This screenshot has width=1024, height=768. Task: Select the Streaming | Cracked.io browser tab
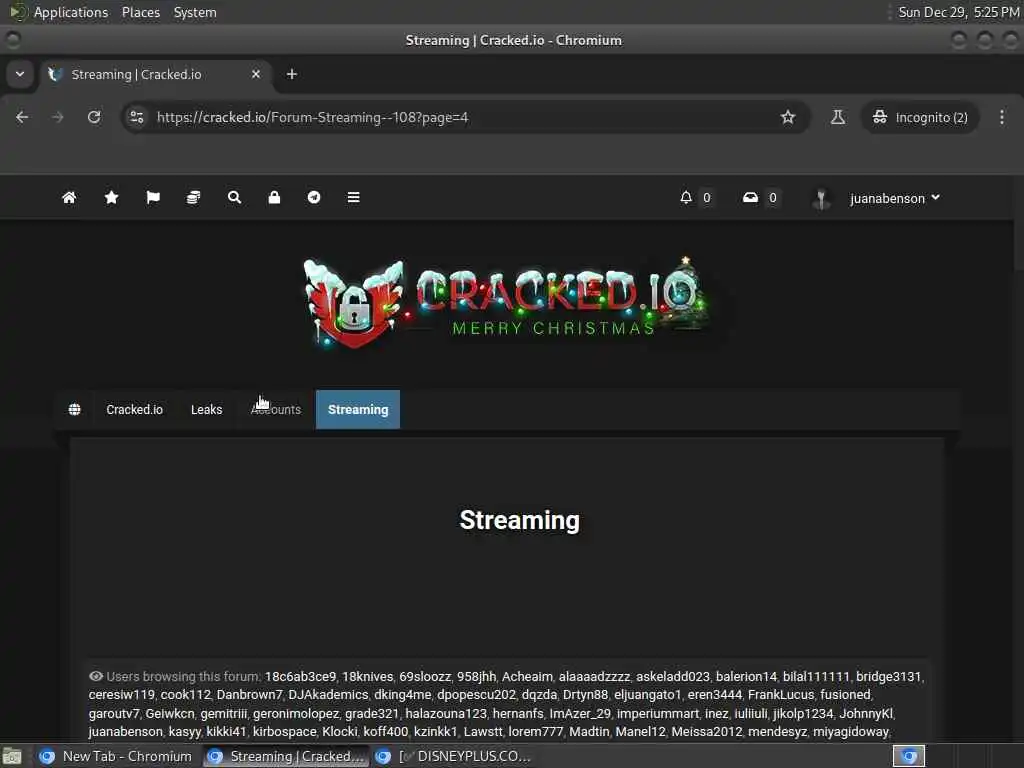point(155,74)
